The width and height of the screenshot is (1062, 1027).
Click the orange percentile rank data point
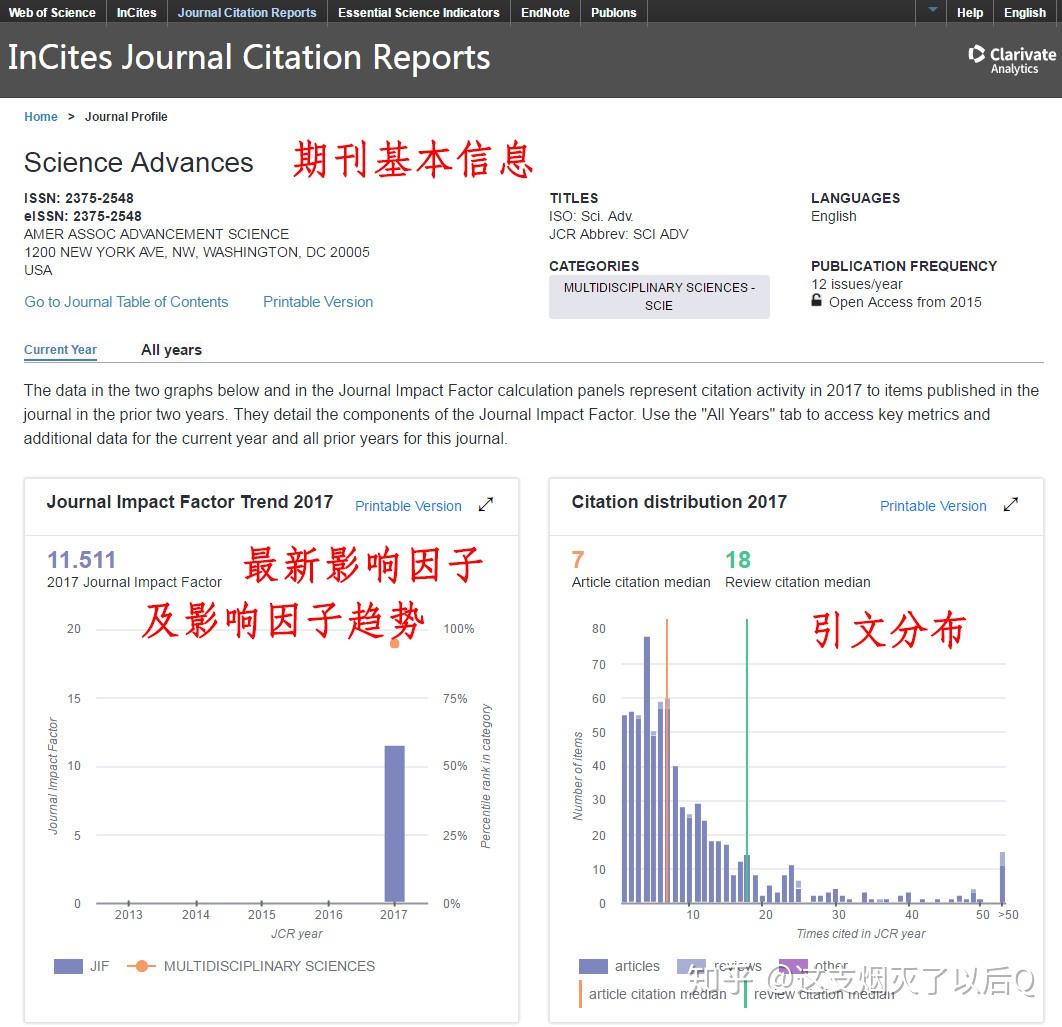coord(394,644)
